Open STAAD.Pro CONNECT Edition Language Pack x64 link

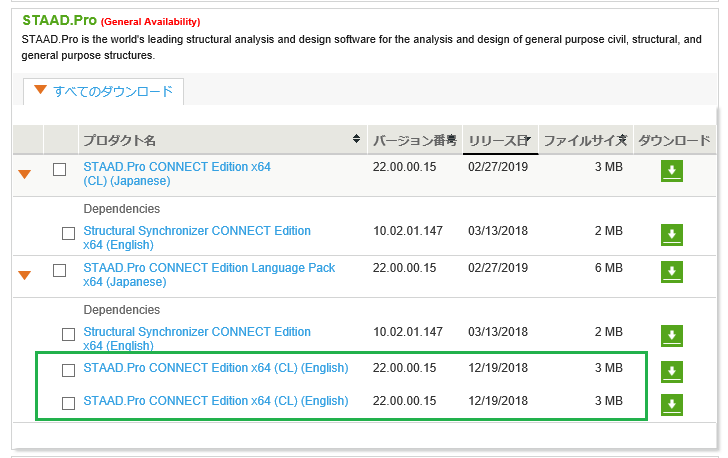pos(209,275)
